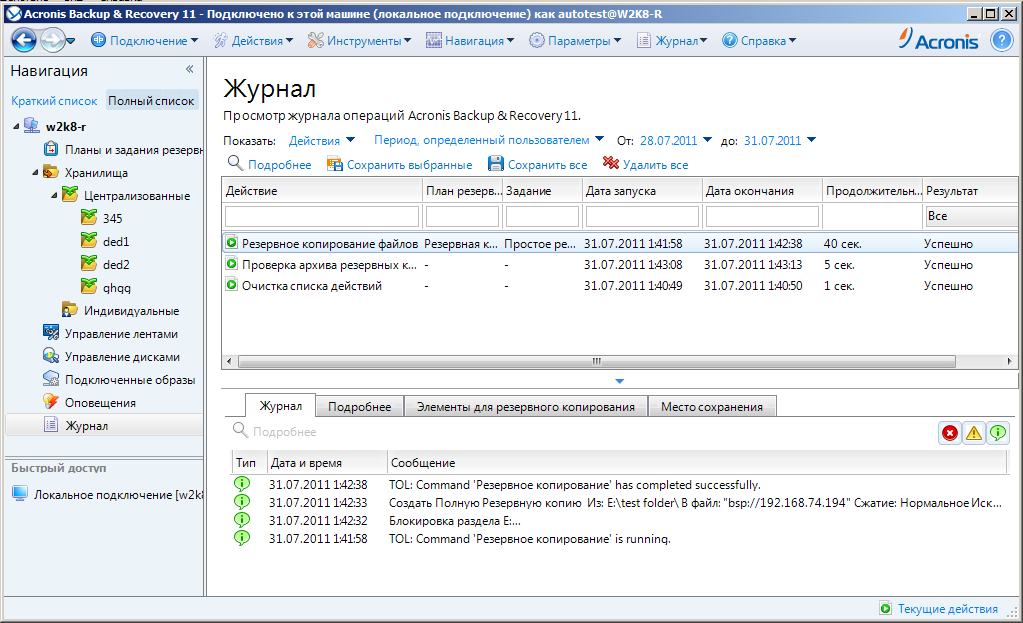The width and height of the screenshot is (1023, 623).
Task: Open Управление дисками
Action: (112, 357)
